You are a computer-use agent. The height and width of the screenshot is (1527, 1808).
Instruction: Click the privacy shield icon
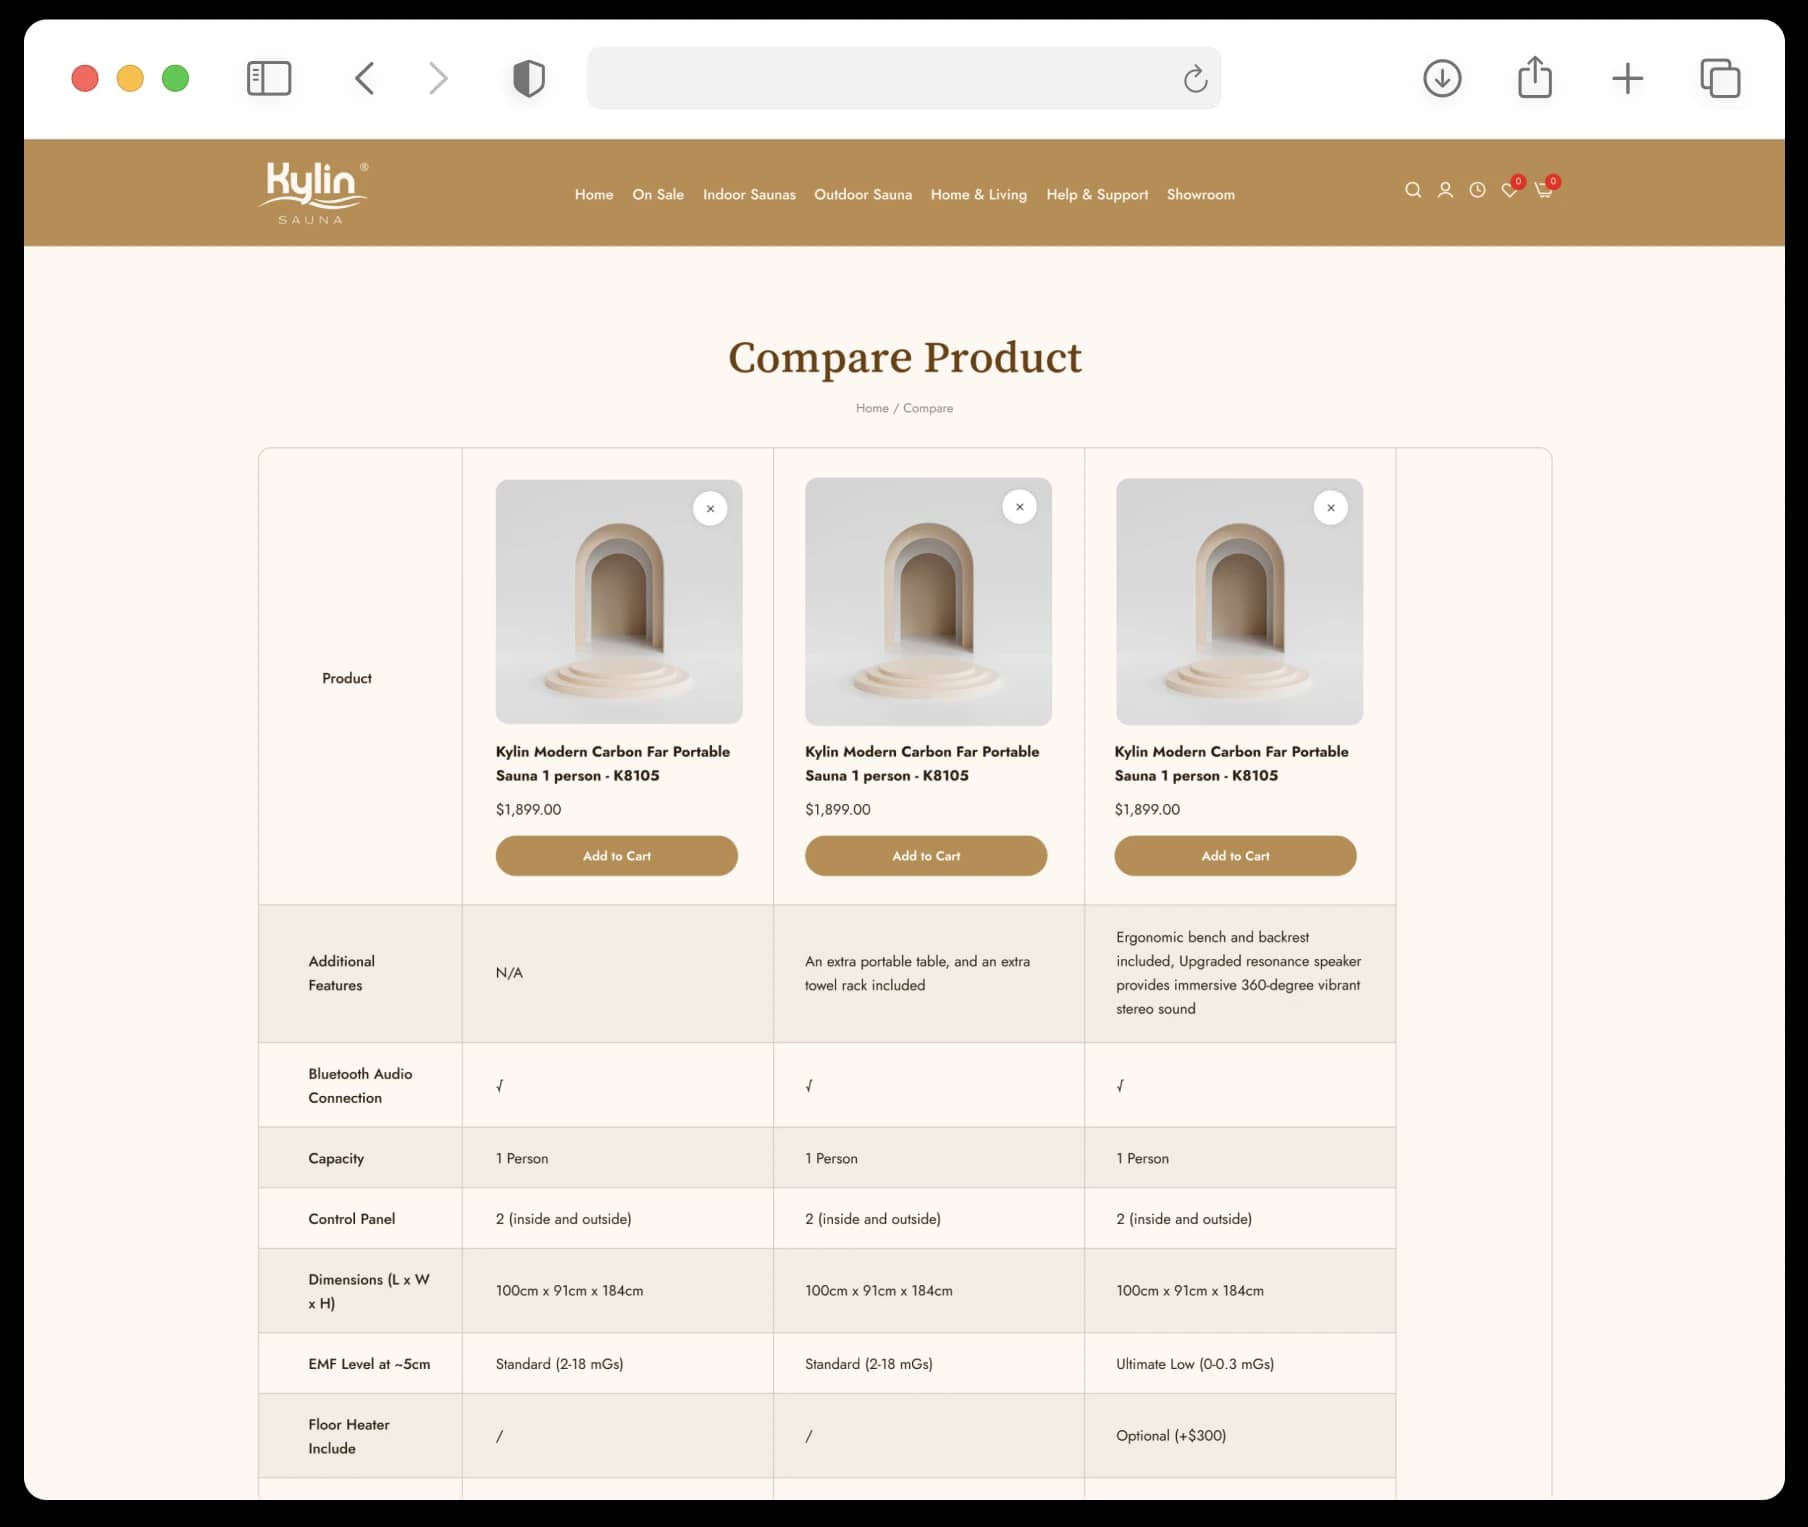tap(529, 78)
